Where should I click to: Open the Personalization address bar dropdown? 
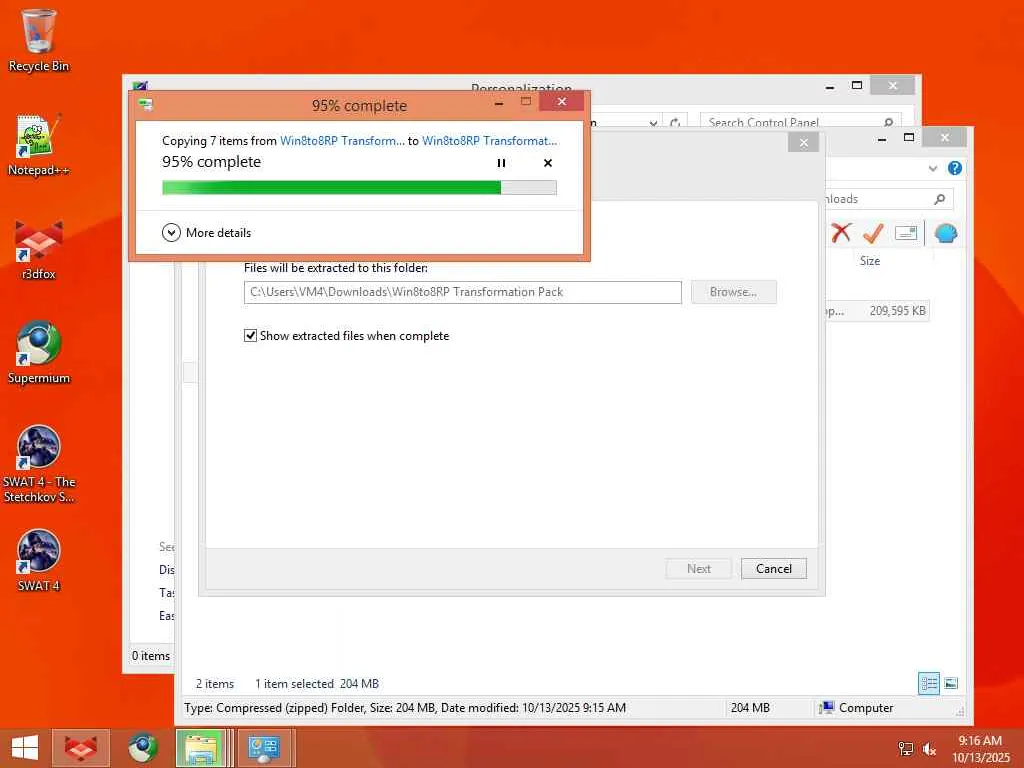point(653,122)
